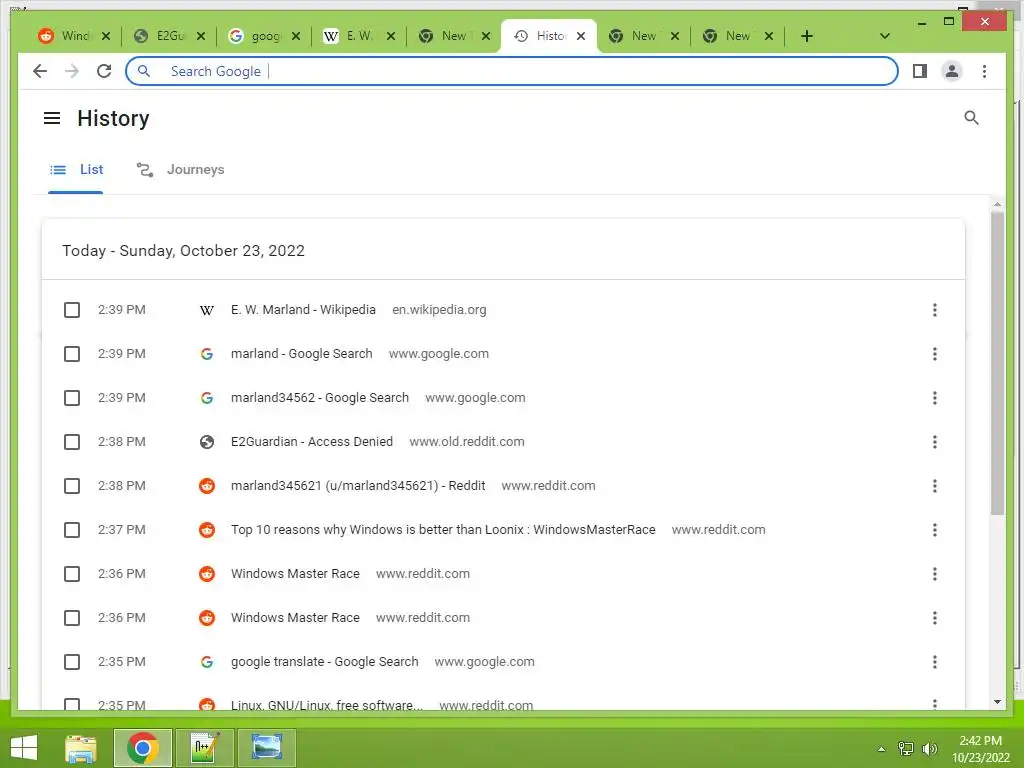Open Top 10 reasons Windows post link
This screenshot has width=1024, height=768.
[x=443, y=530]
